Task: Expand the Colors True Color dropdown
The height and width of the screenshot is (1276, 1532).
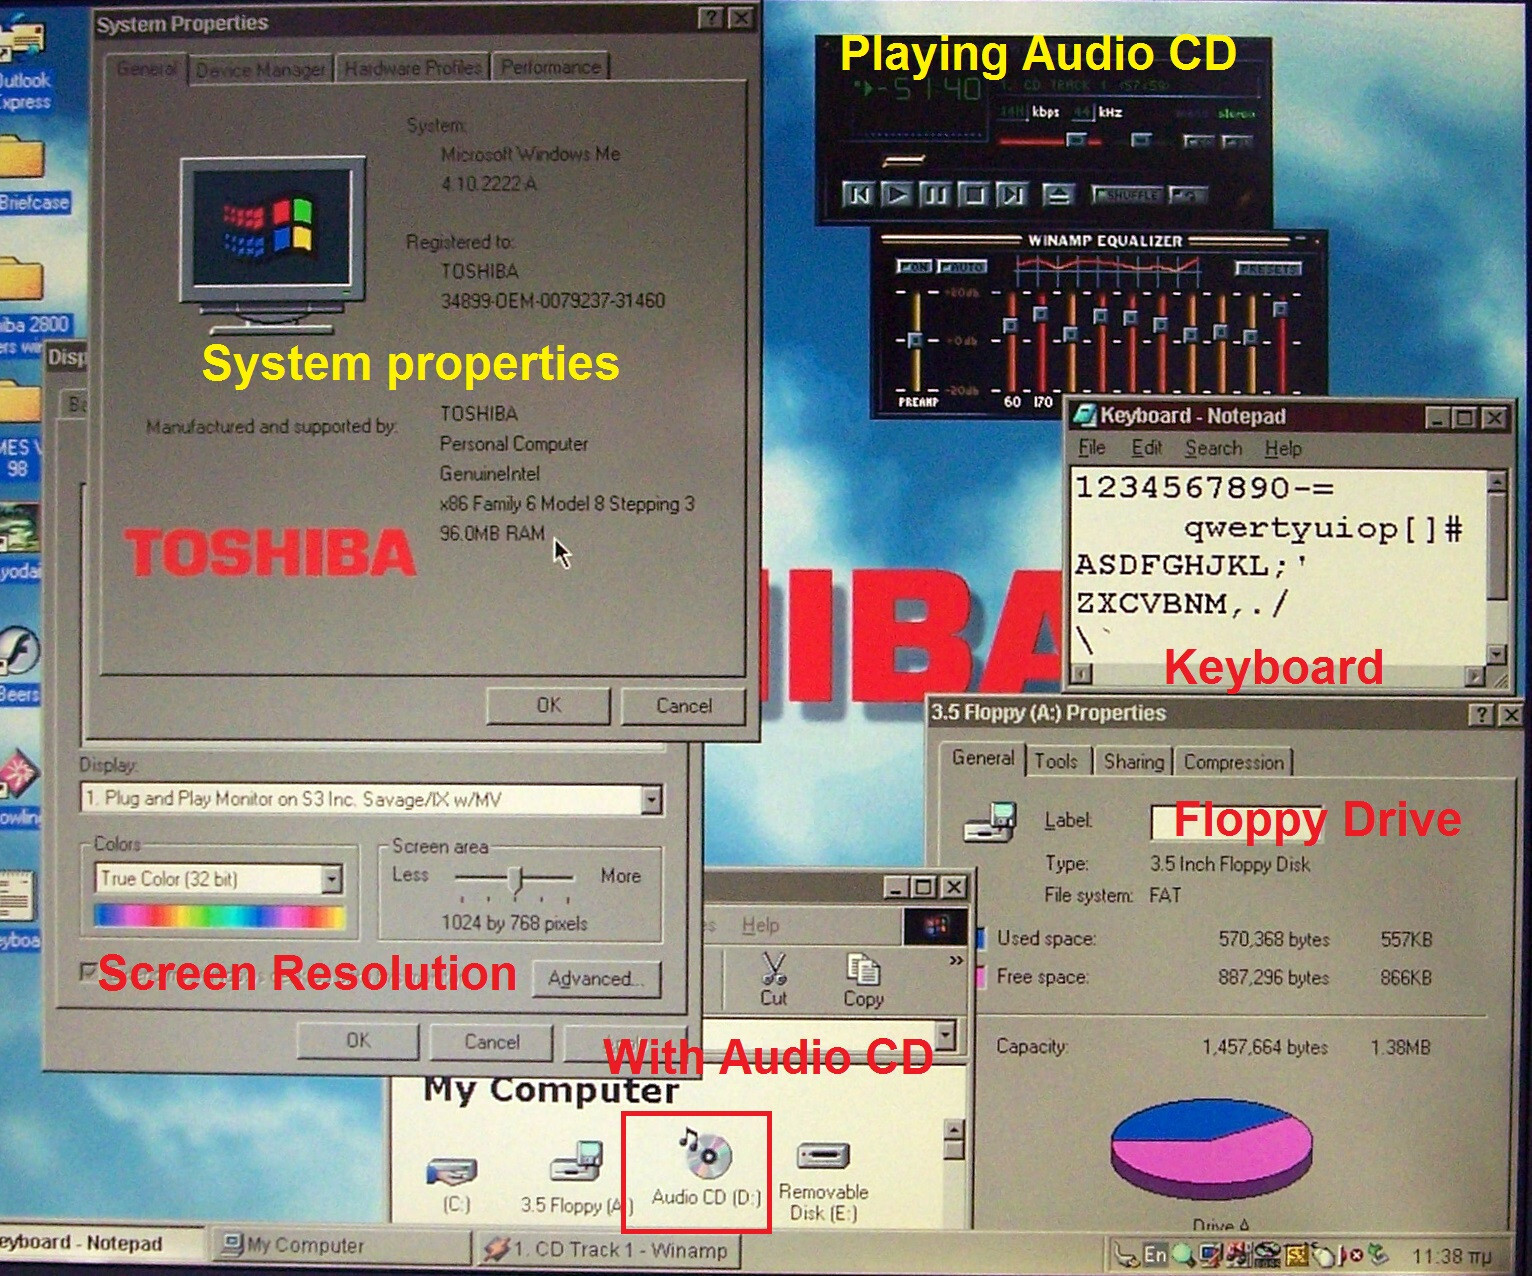Action: [331, 879]
